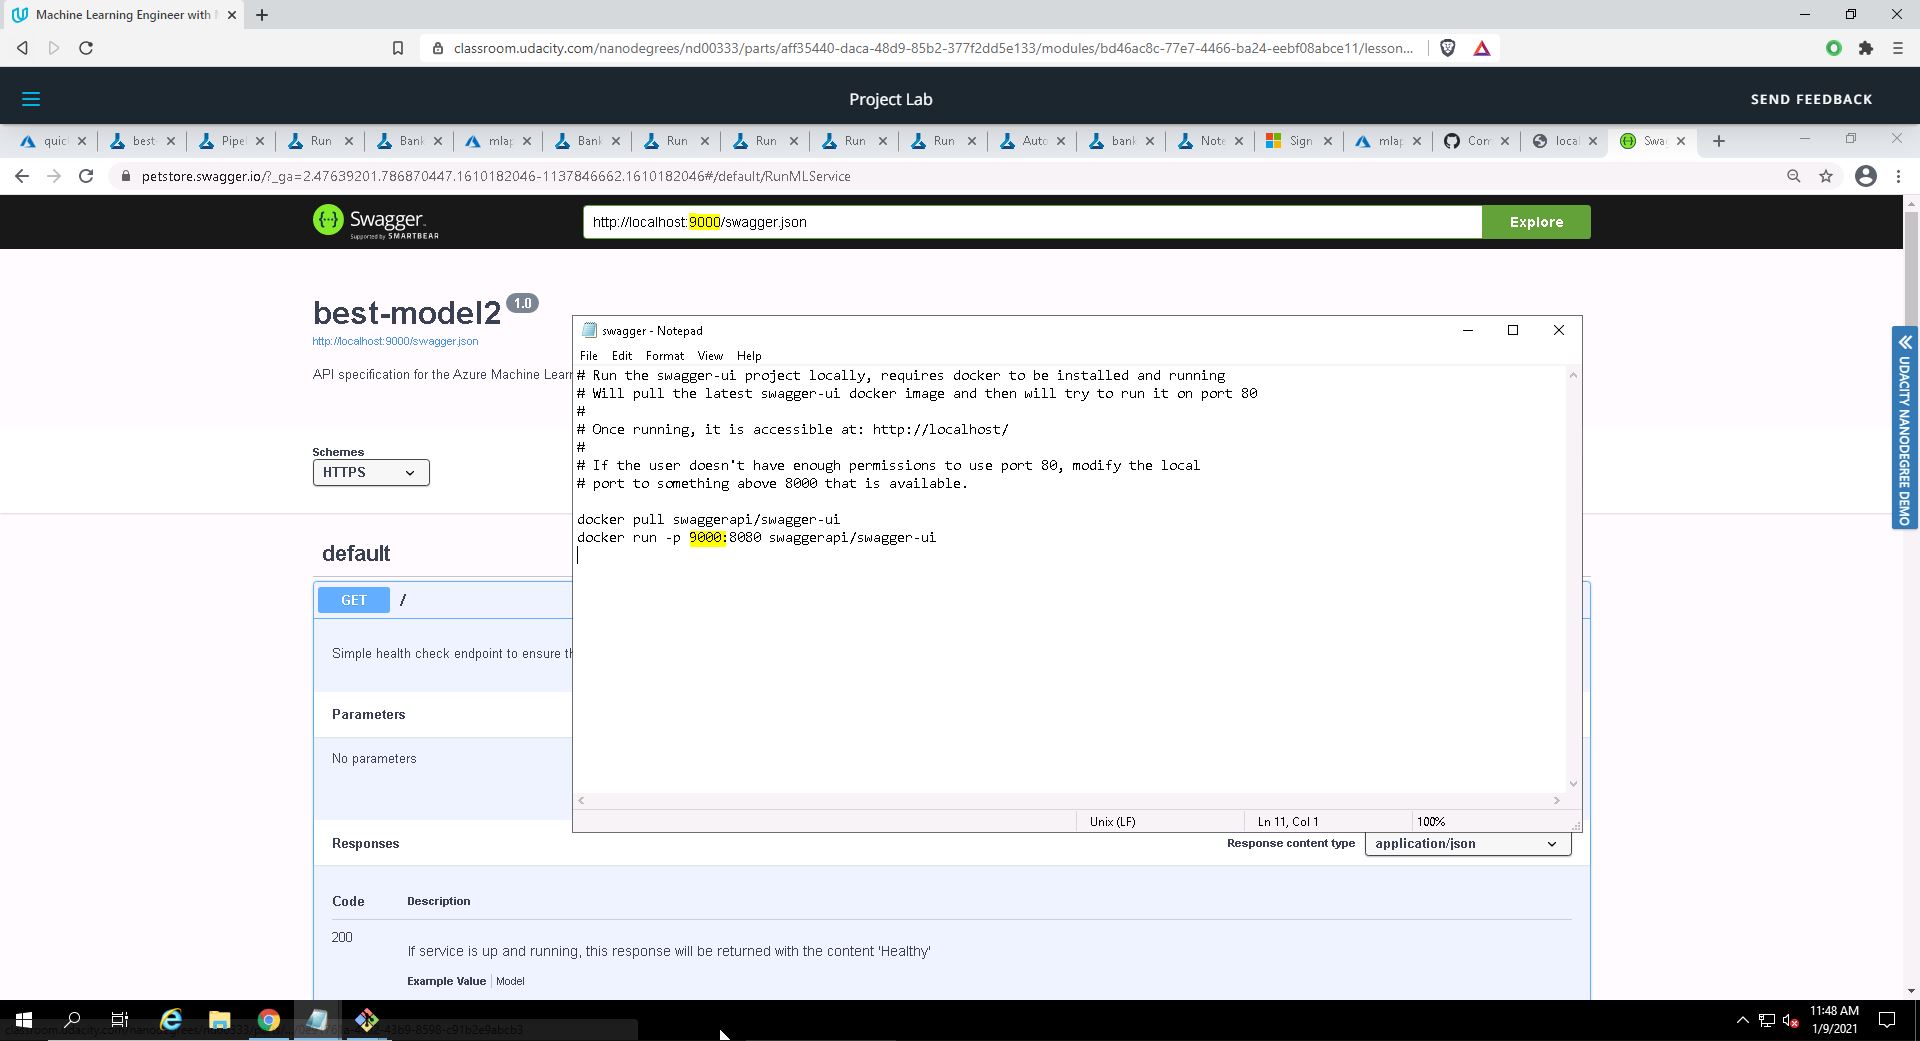
Task: Open the Brave Shields lion icon
Action: pyautogui.click(x=1447, y=48)
